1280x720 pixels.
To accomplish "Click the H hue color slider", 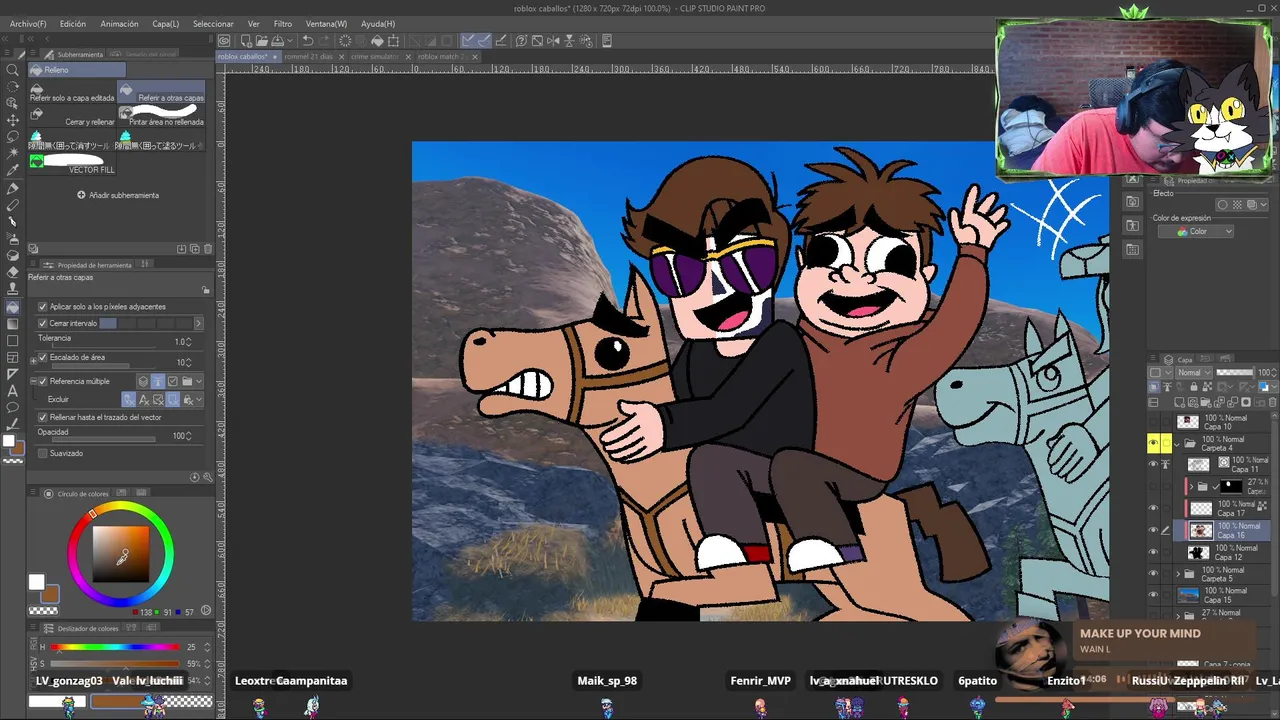I will click(116, 647).
